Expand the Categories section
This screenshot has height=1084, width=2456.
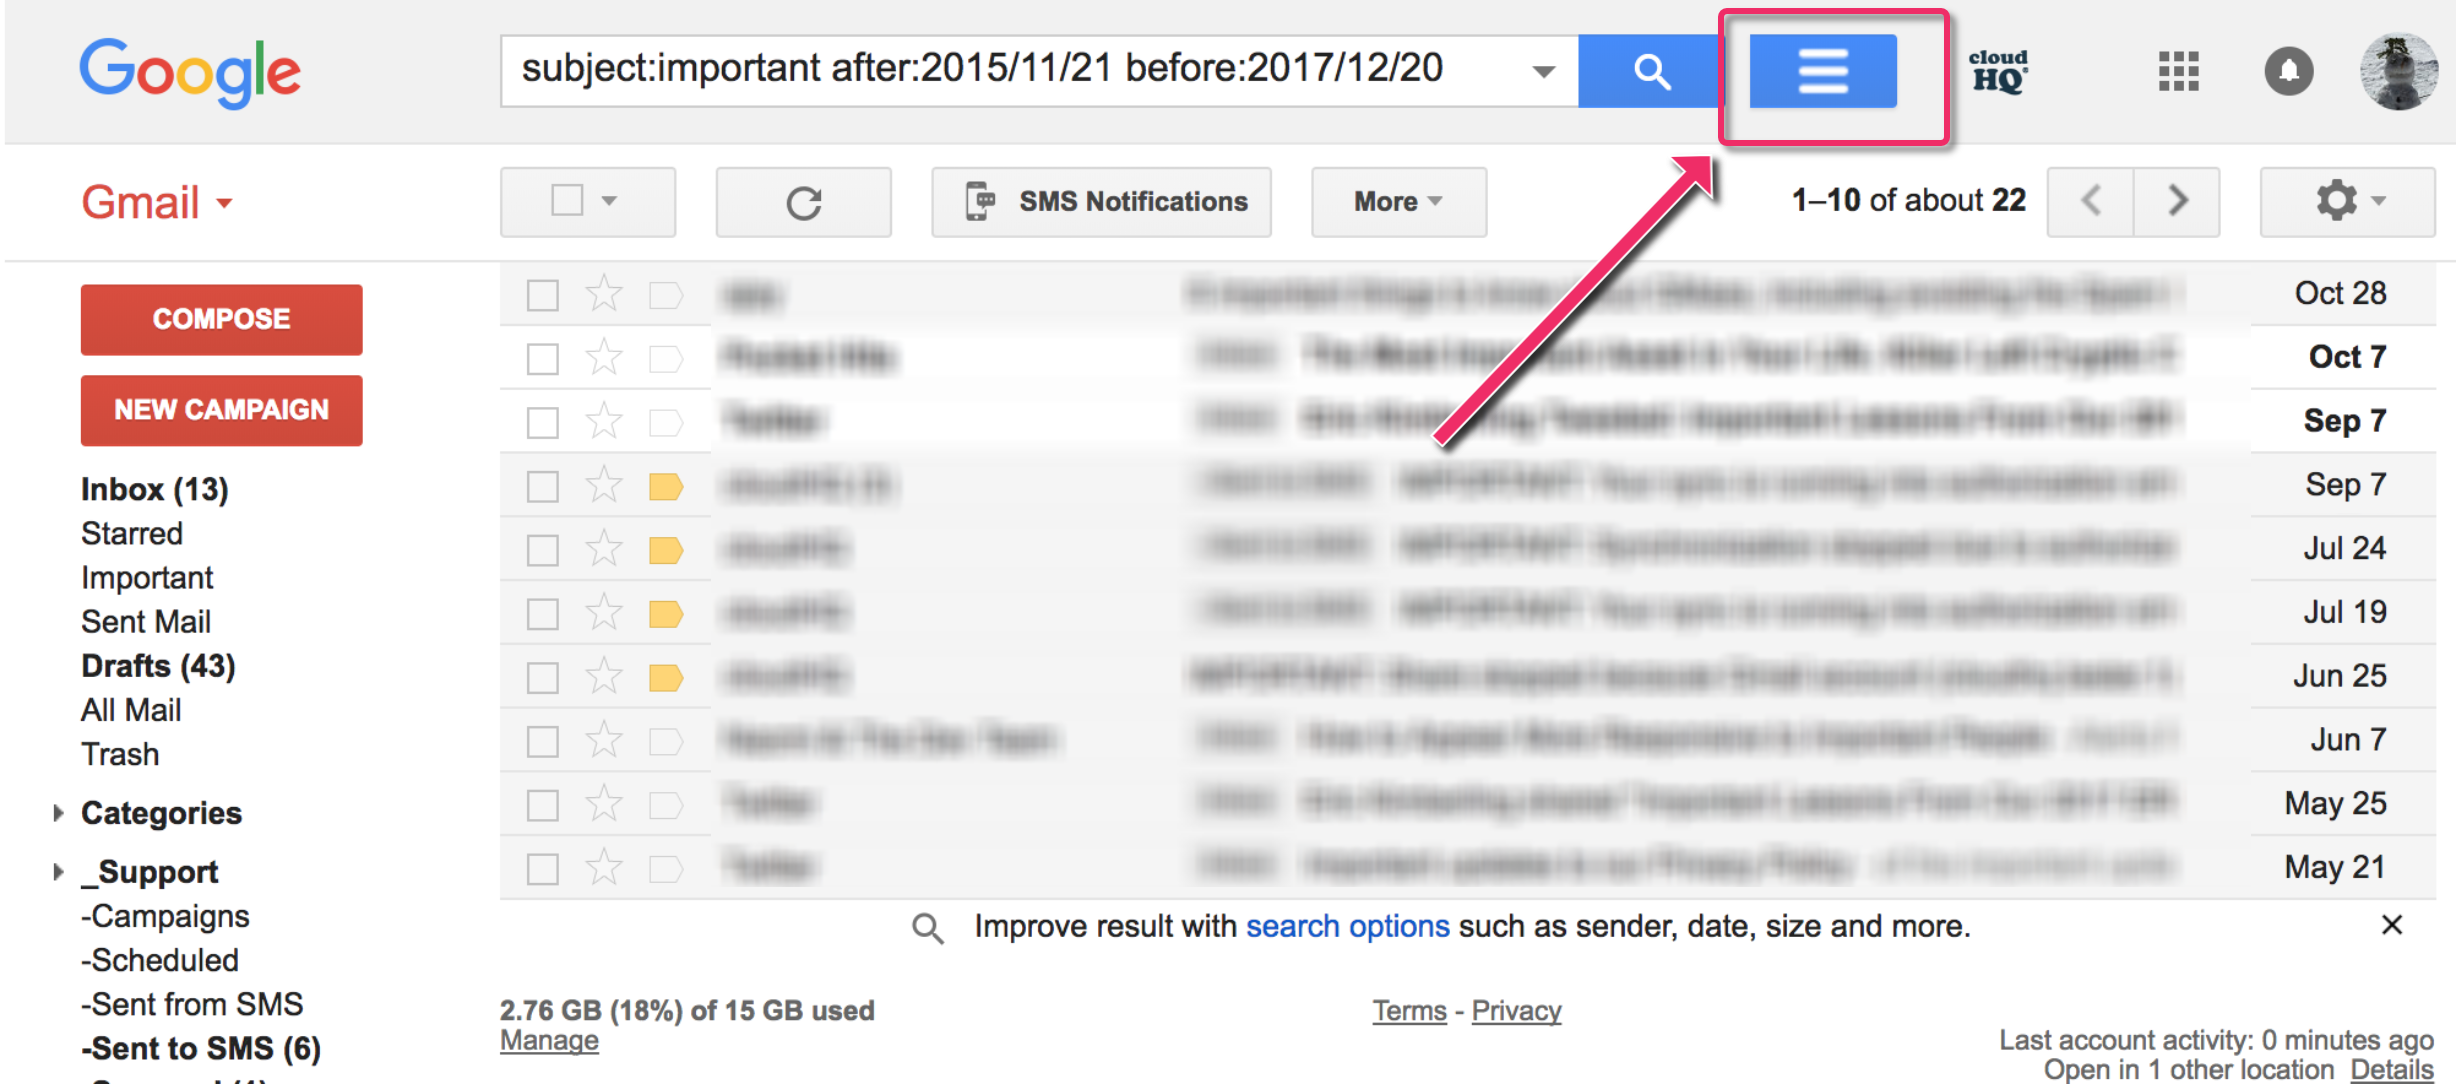point(58,813)
